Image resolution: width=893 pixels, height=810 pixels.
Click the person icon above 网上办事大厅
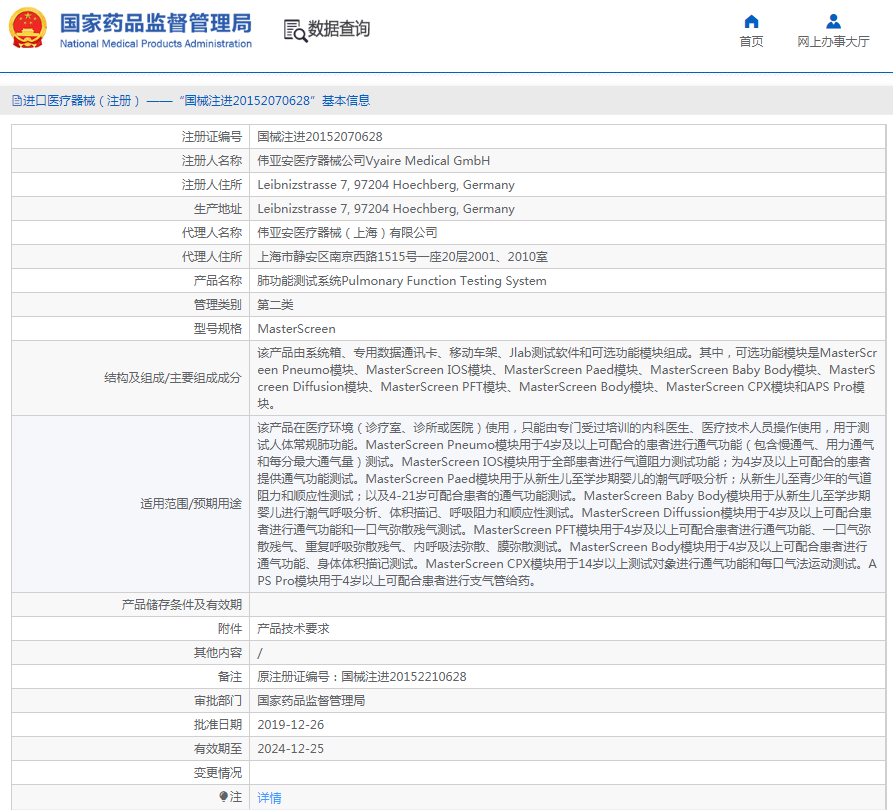(833, 21)
